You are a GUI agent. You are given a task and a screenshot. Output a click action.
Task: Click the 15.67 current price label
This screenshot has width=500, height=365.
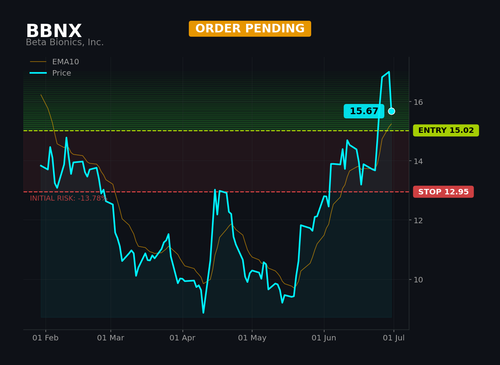point(364,111)
